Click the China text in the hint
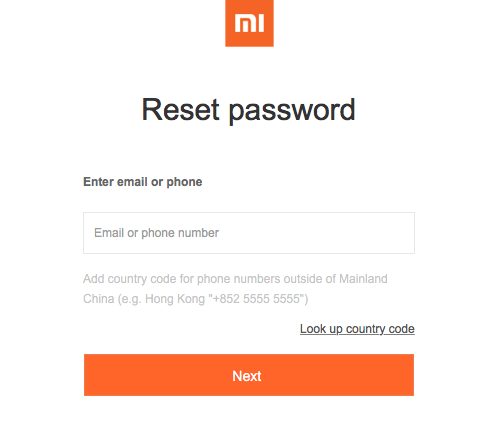500x427 pixels. point(99,299)
